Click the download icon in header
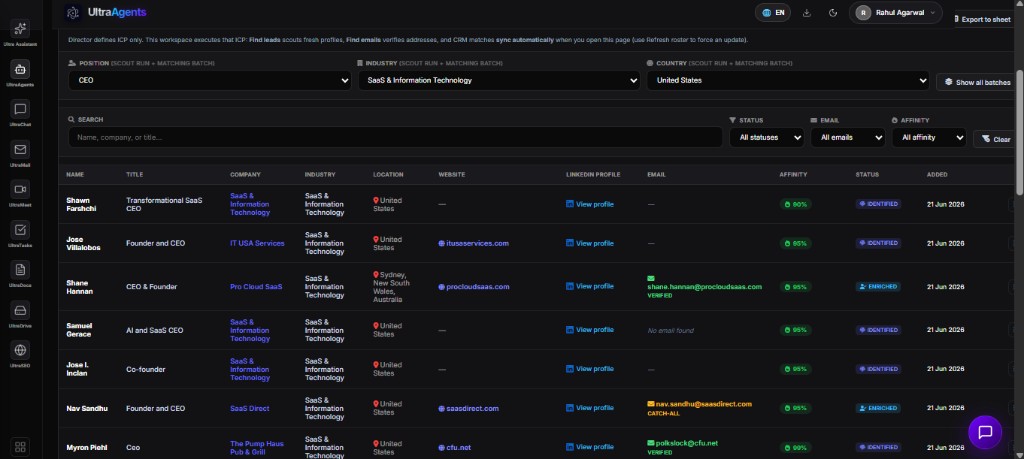This screenshot has height=459, width=1024. (x=807, y=12)
